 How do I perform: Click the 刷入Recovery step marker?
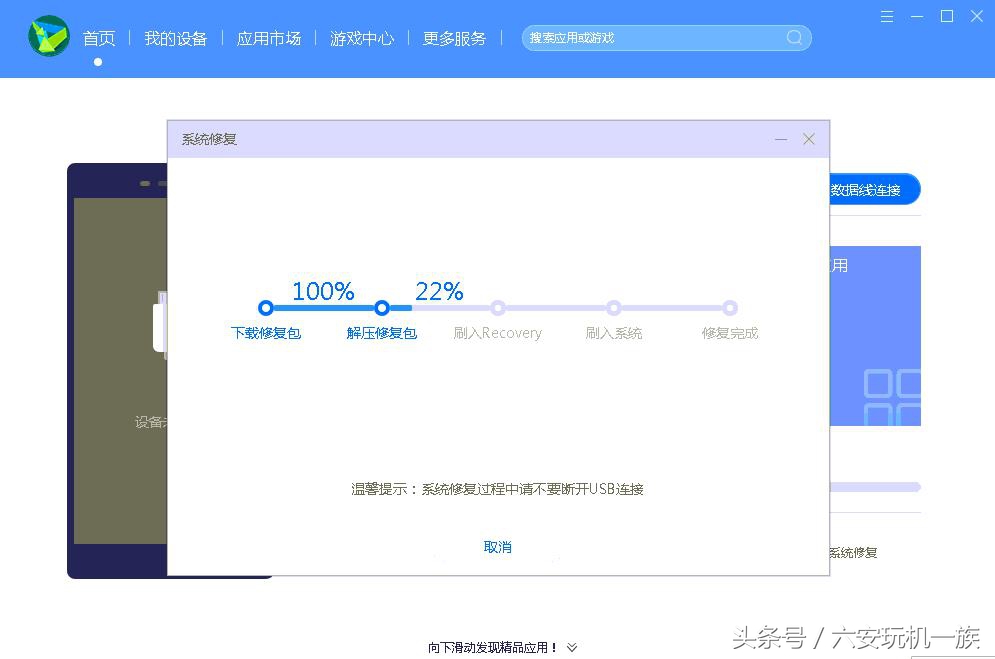tap(497, 308)
